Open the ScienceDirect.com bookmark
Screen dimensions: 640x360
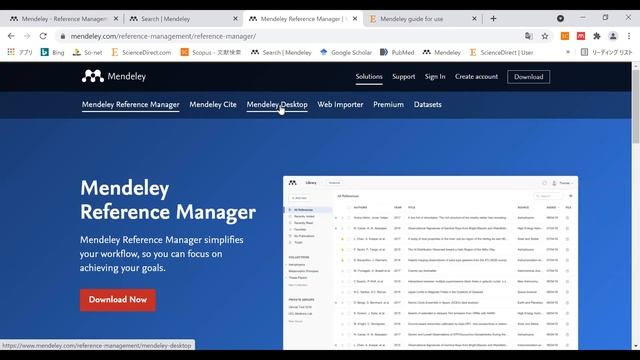point(141,52)
